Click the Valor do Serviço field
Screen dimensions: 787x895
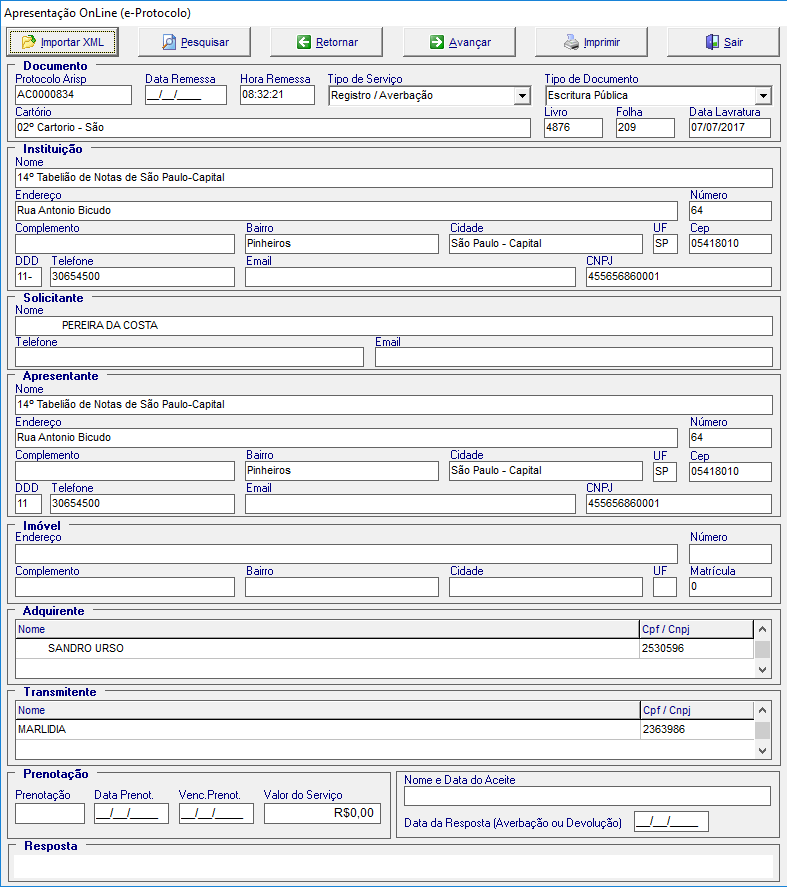pyautogui.click(x=322, y=814)
